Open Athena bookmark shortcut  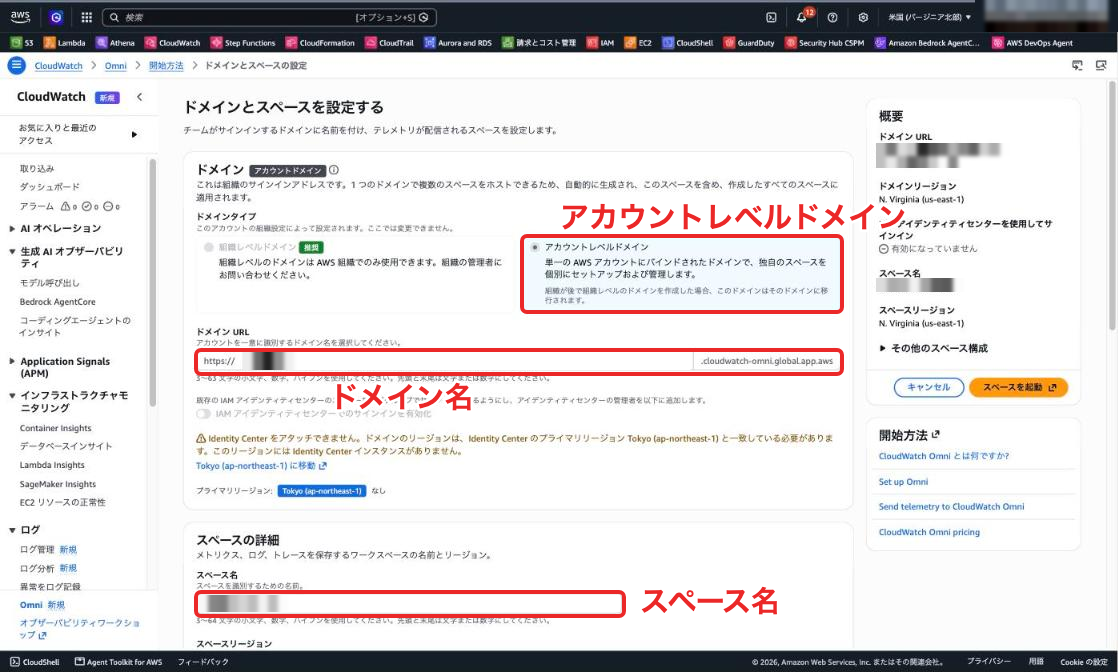click(116, 43)
